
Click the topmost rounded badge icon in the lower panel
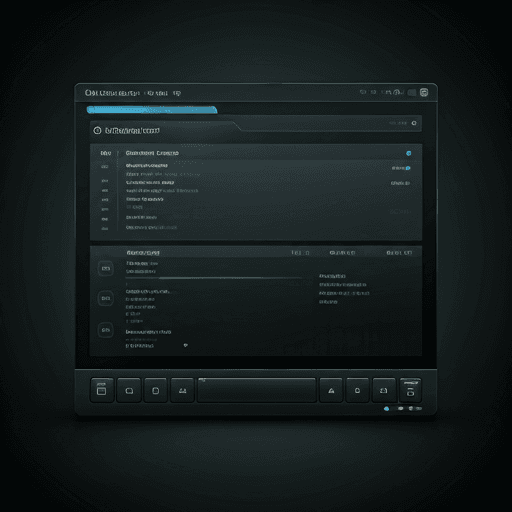106,268
